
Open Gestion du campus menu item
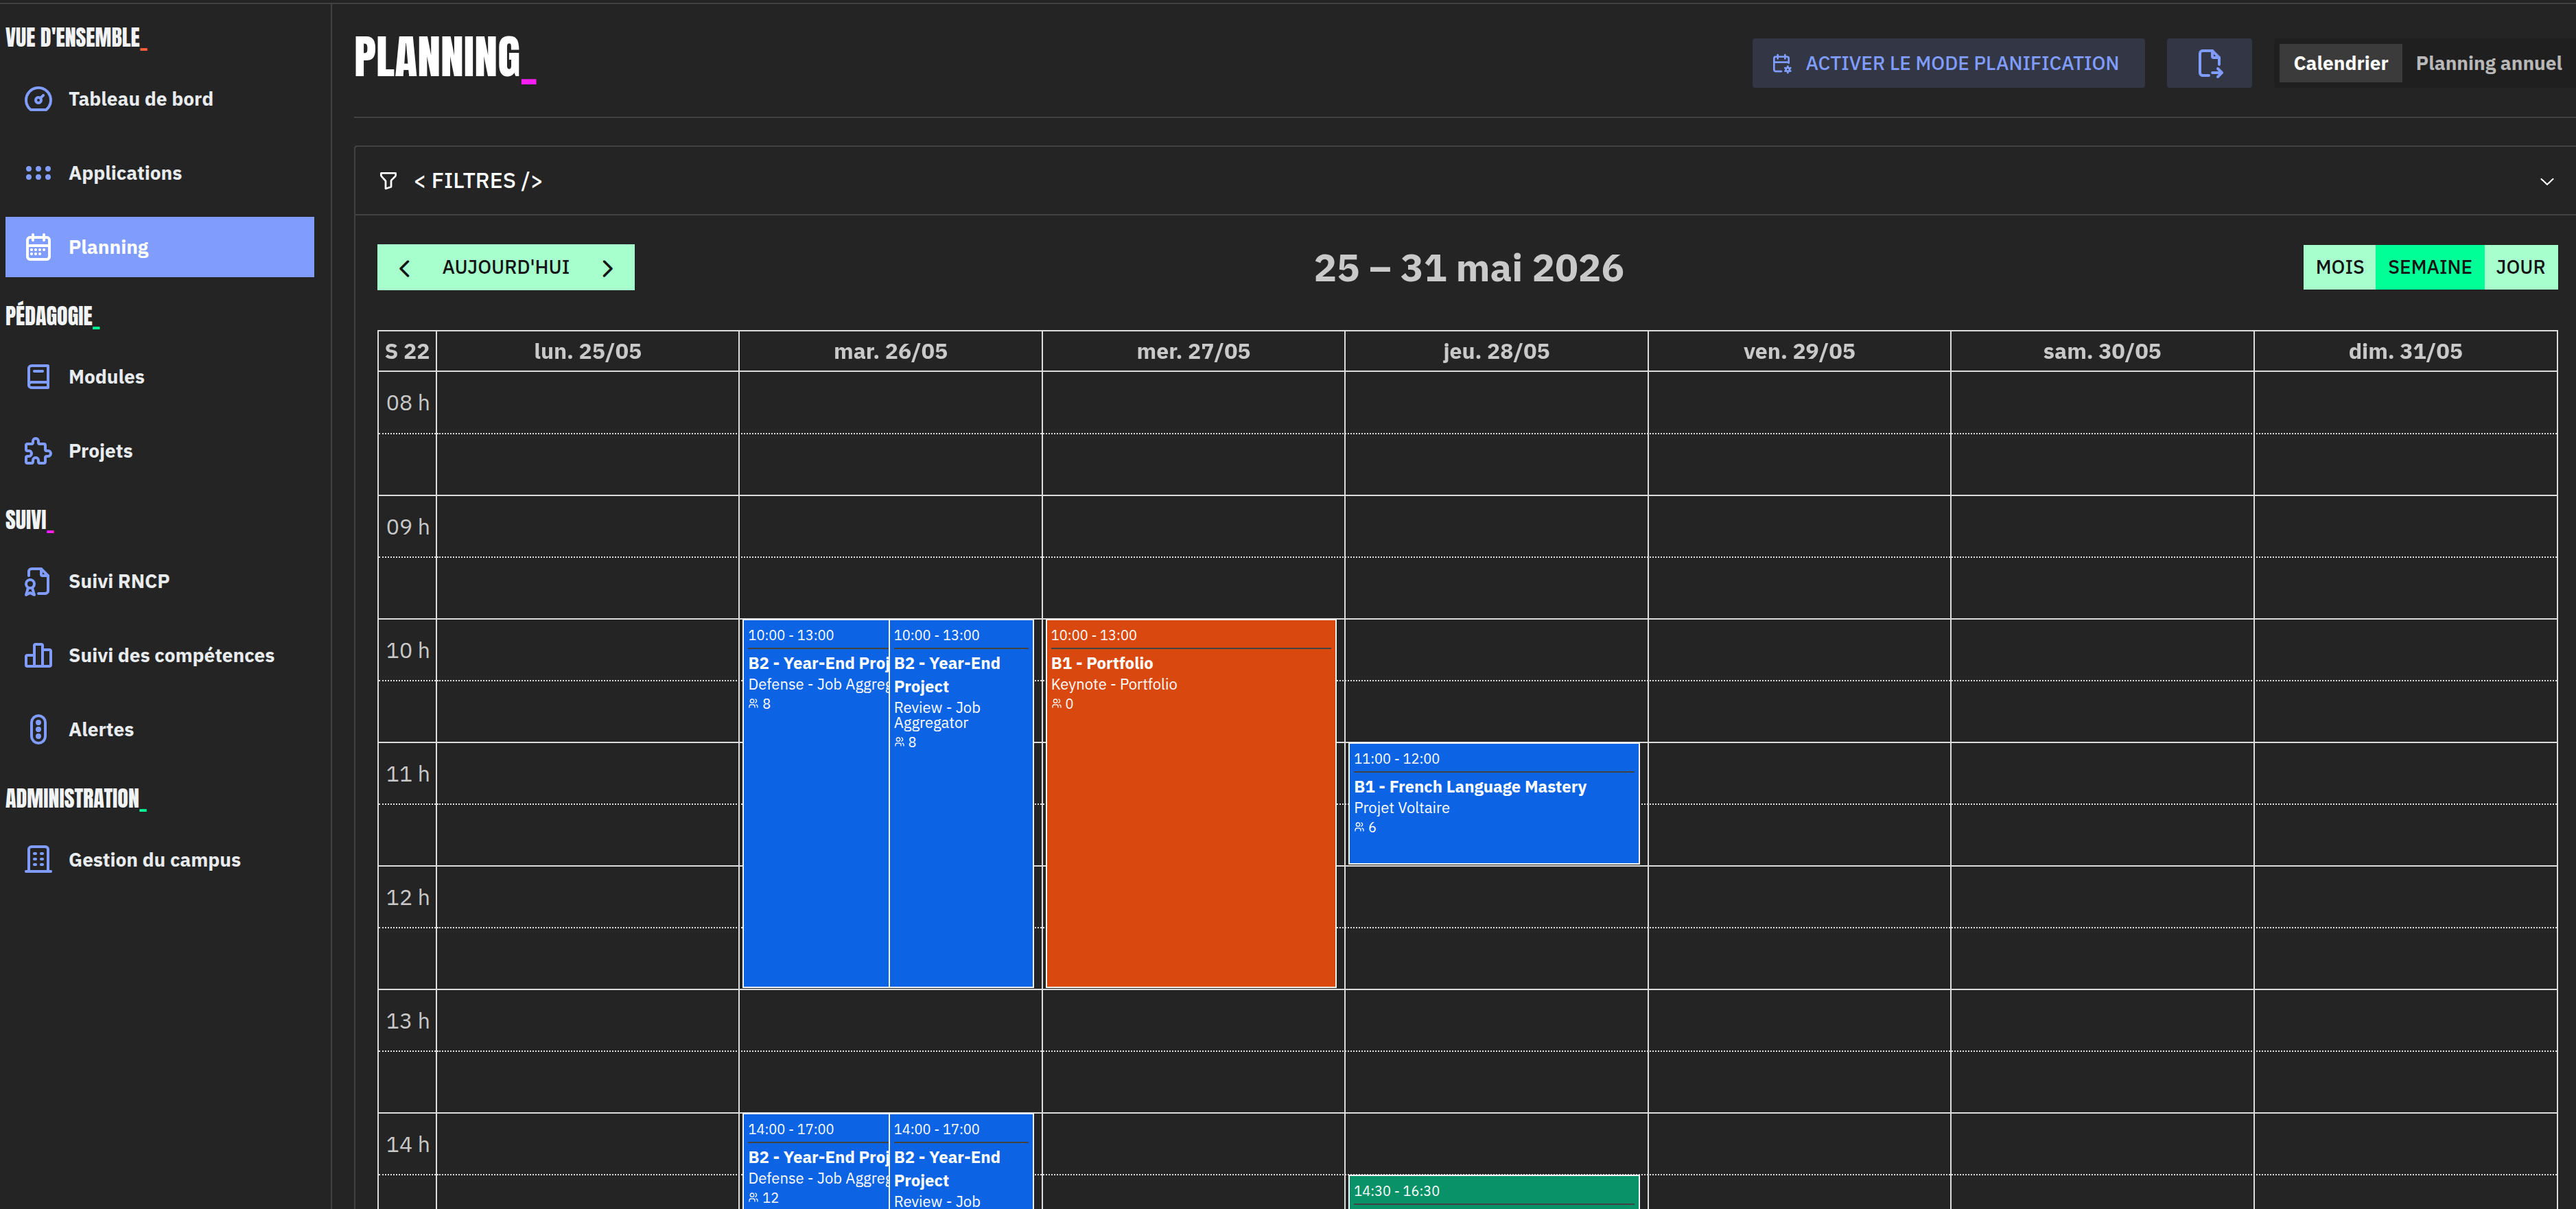pyautogui.click(x=160, y=859)
